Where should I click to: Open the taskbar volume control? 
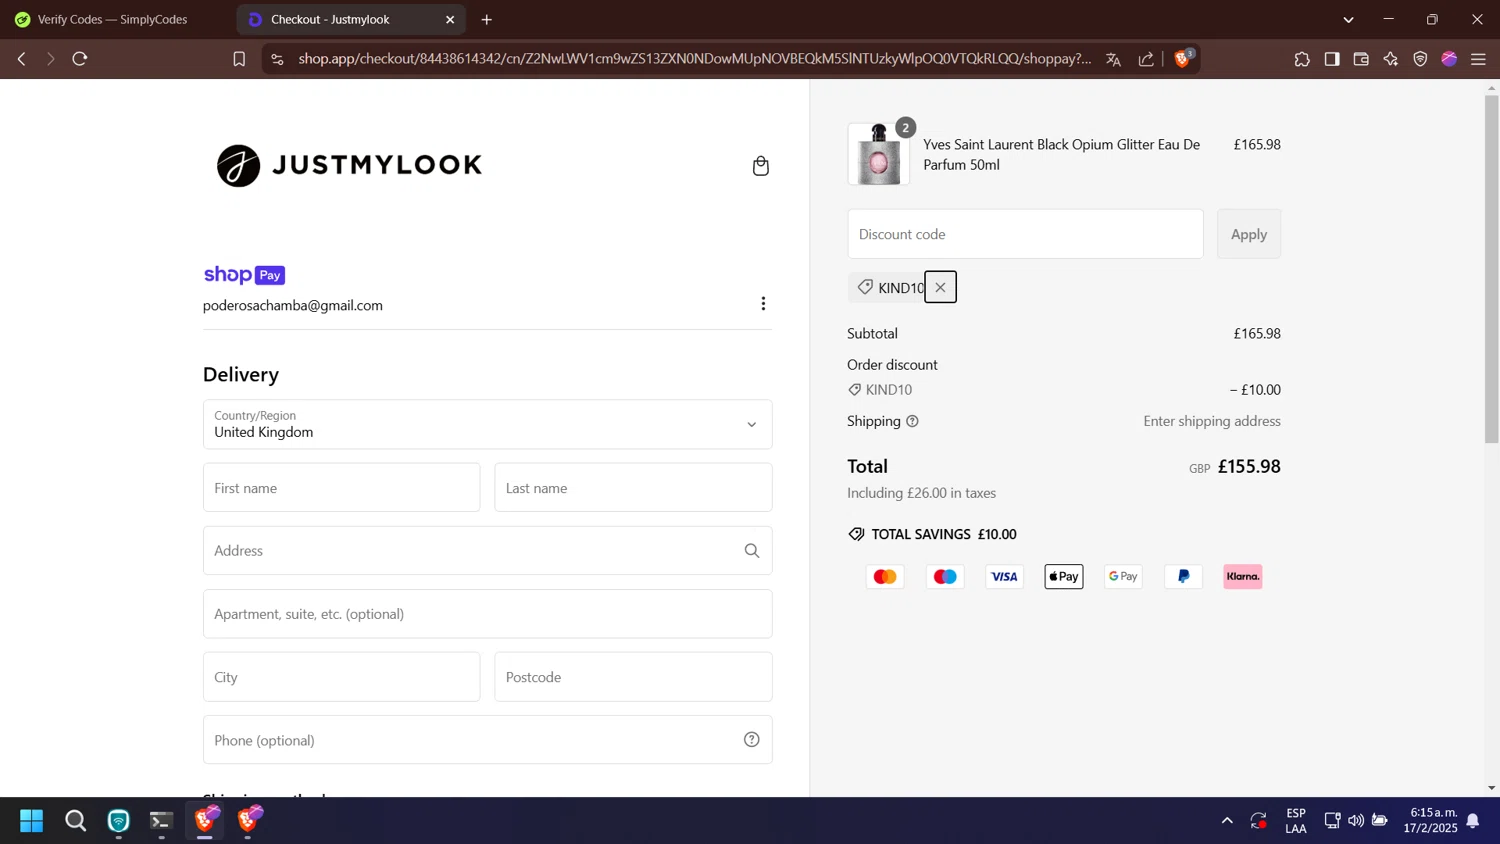point(1356,821)
